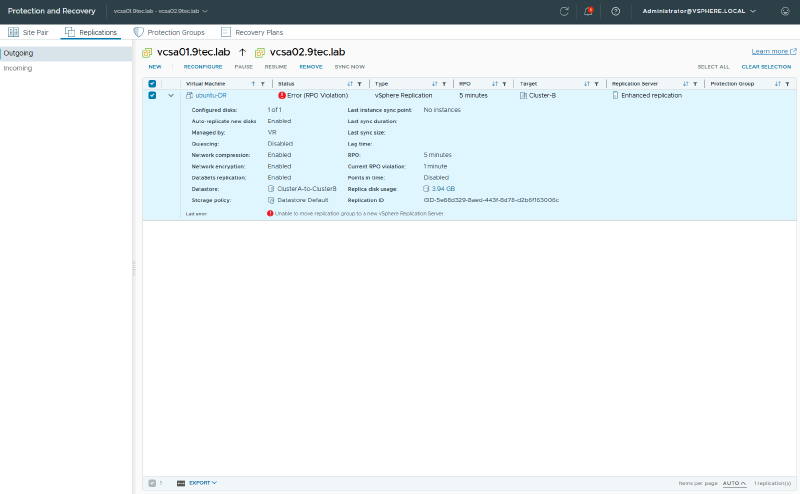Image resolution: width=800 pixels, height=494 pixels.
Task: Switch to the Protection Groups tab
Action: click(x=169, y=32)
